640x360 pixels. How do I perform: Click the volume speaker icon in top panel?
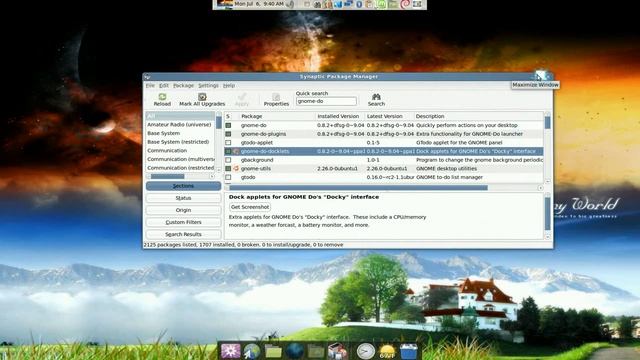click(290, 4)
